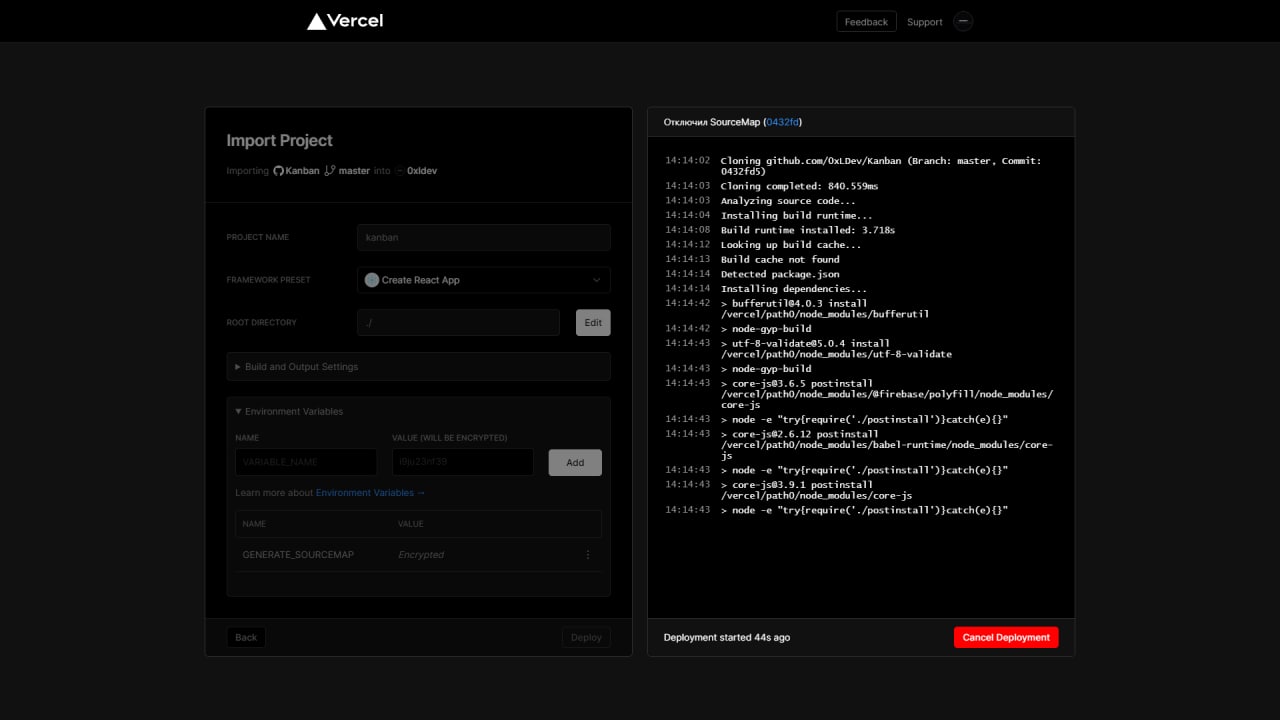Click log line 'Looking up build cache...'
The height and width of the screenshot is (720, 1280).
click(x=791, y=245)
